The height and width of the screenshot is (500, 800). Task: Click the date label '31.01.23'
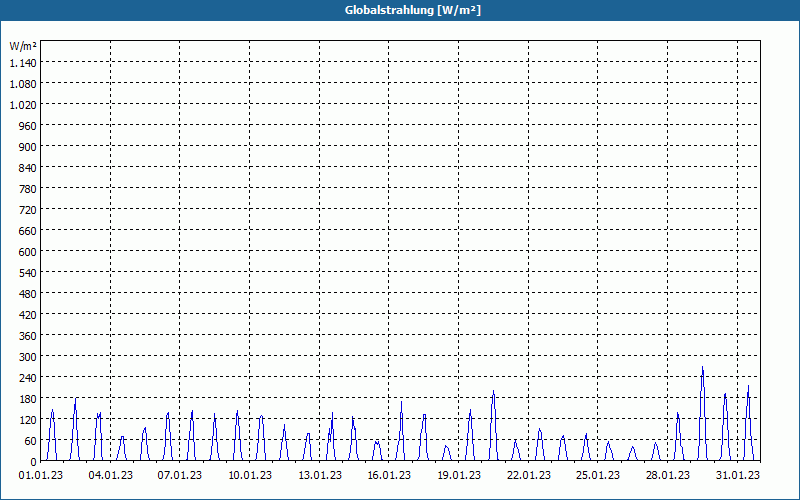737,476
